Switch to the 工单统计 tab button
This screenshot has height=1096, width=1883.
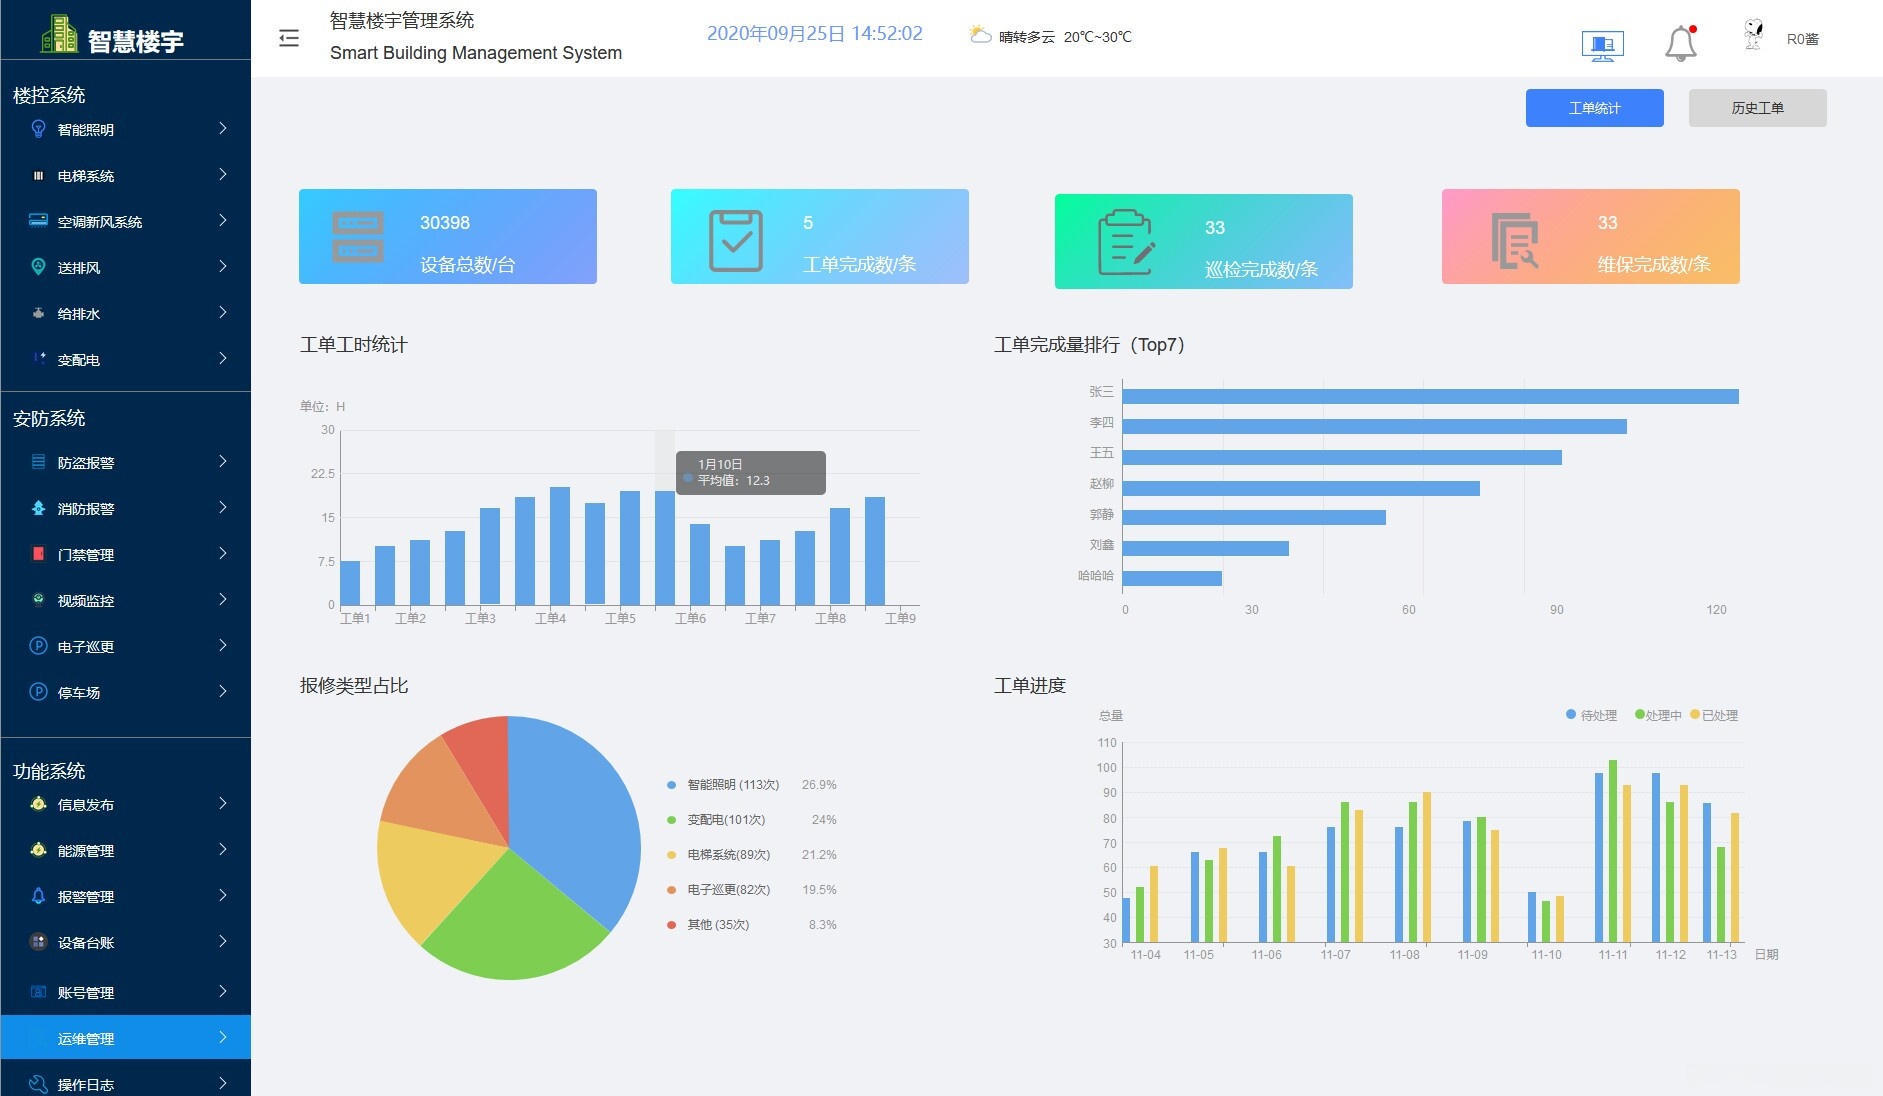pos(1594,108)
